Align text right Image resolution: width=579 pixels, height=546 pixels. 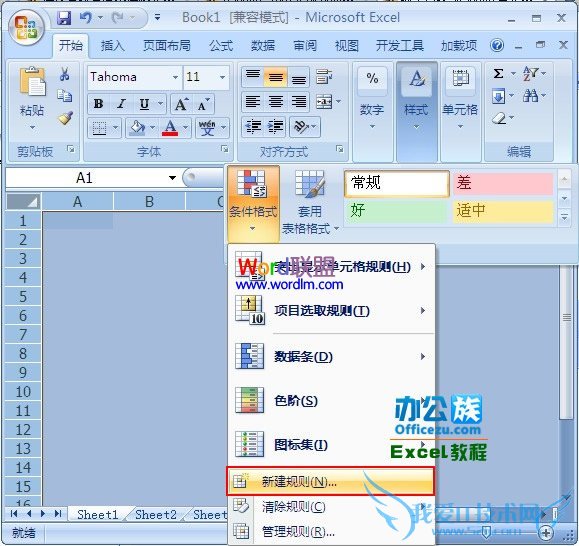(298, 101)
